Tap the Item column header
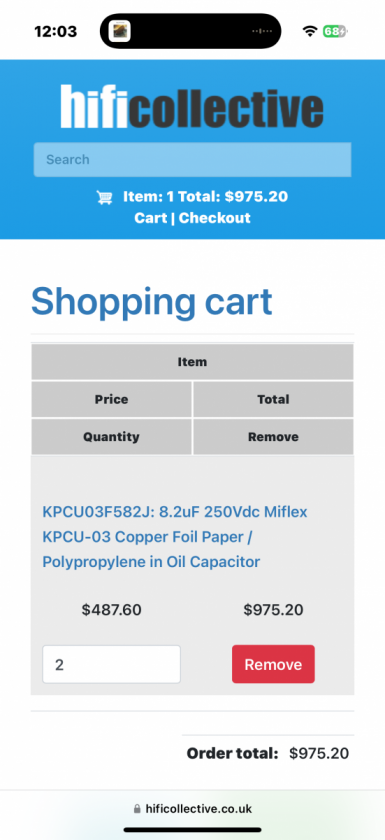Viewport: 385px width, 840px height. click(x=192, y=362)
